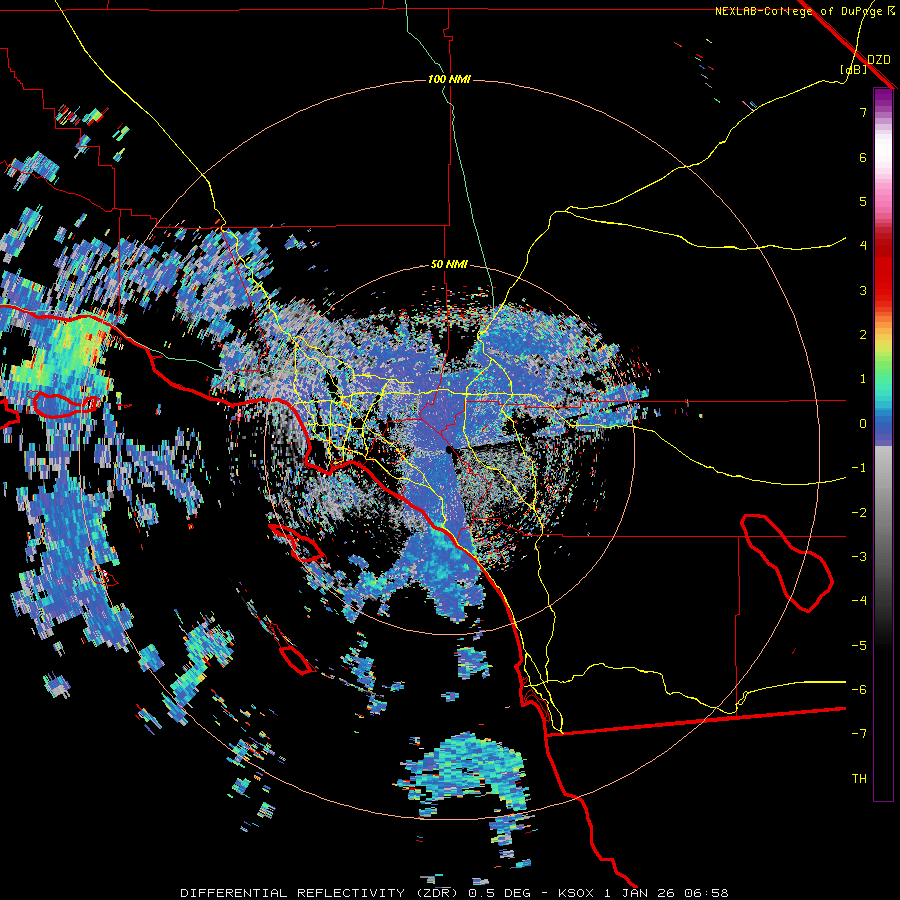Viewport: 900px width, 900px height.
Task: Click the 1 value on the scale
Action: [x=863, y=379]
